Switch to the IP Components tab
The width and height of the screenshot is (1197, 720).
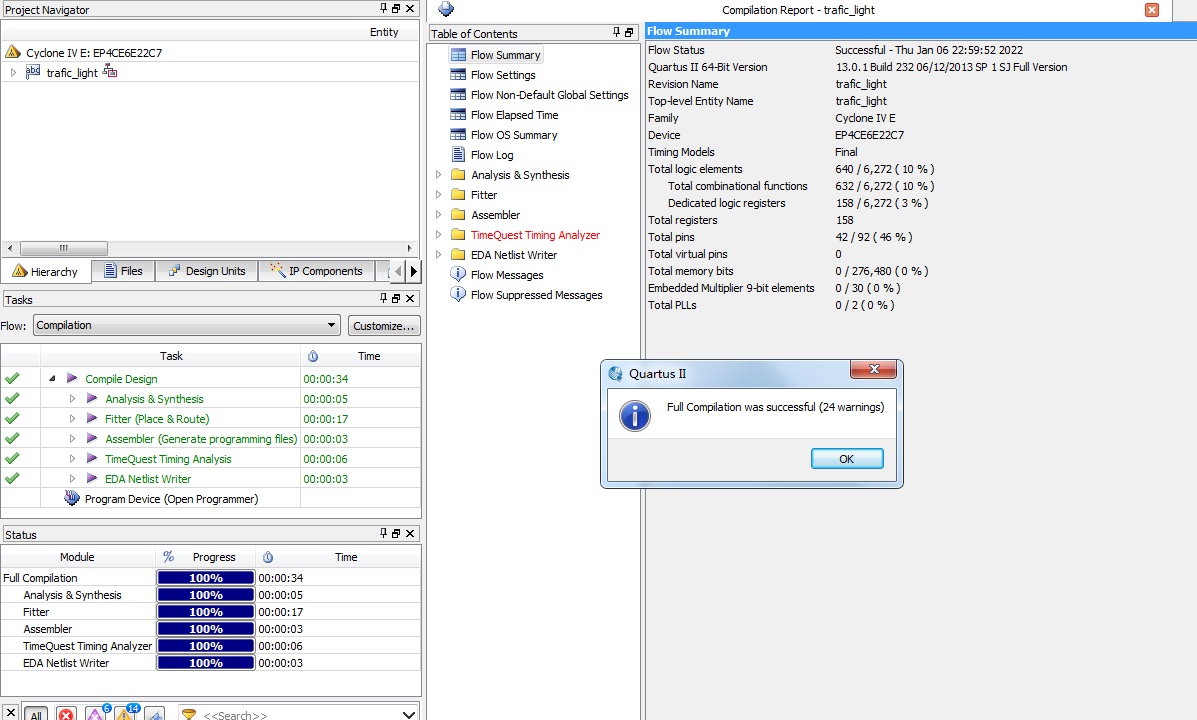click(x=316, y=271)
